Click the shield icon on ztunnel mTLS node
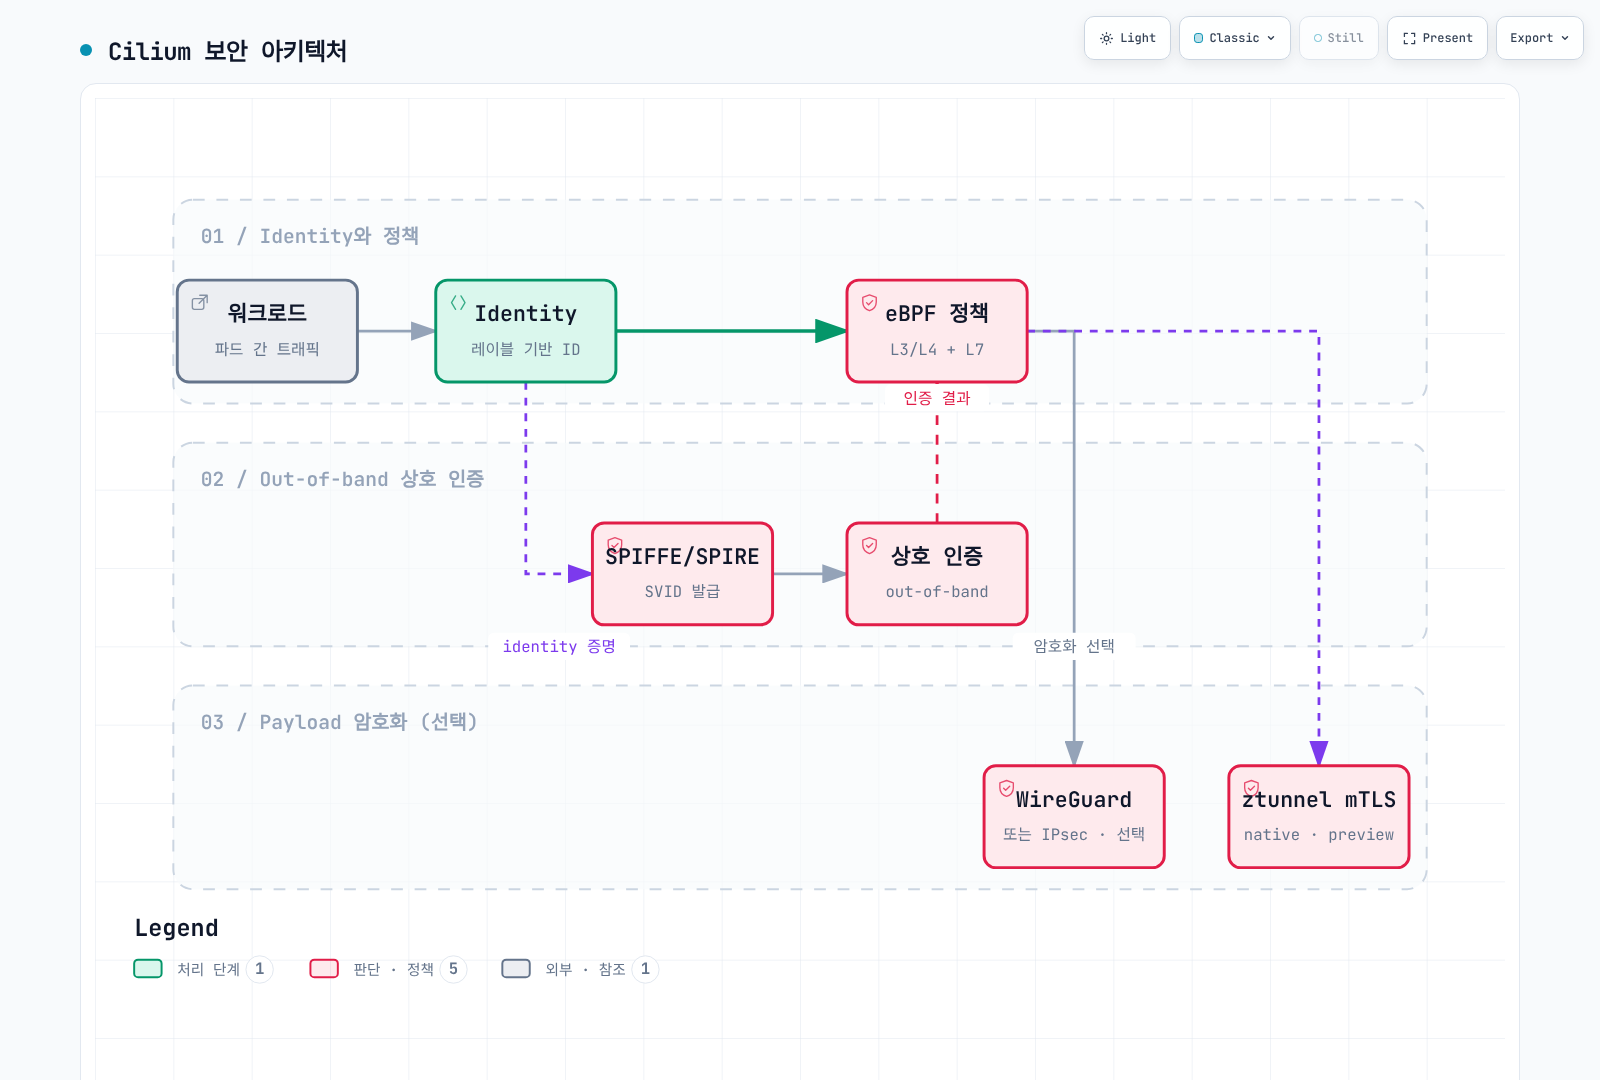Viewport: 1600px width, 1080px height. 1251,788
